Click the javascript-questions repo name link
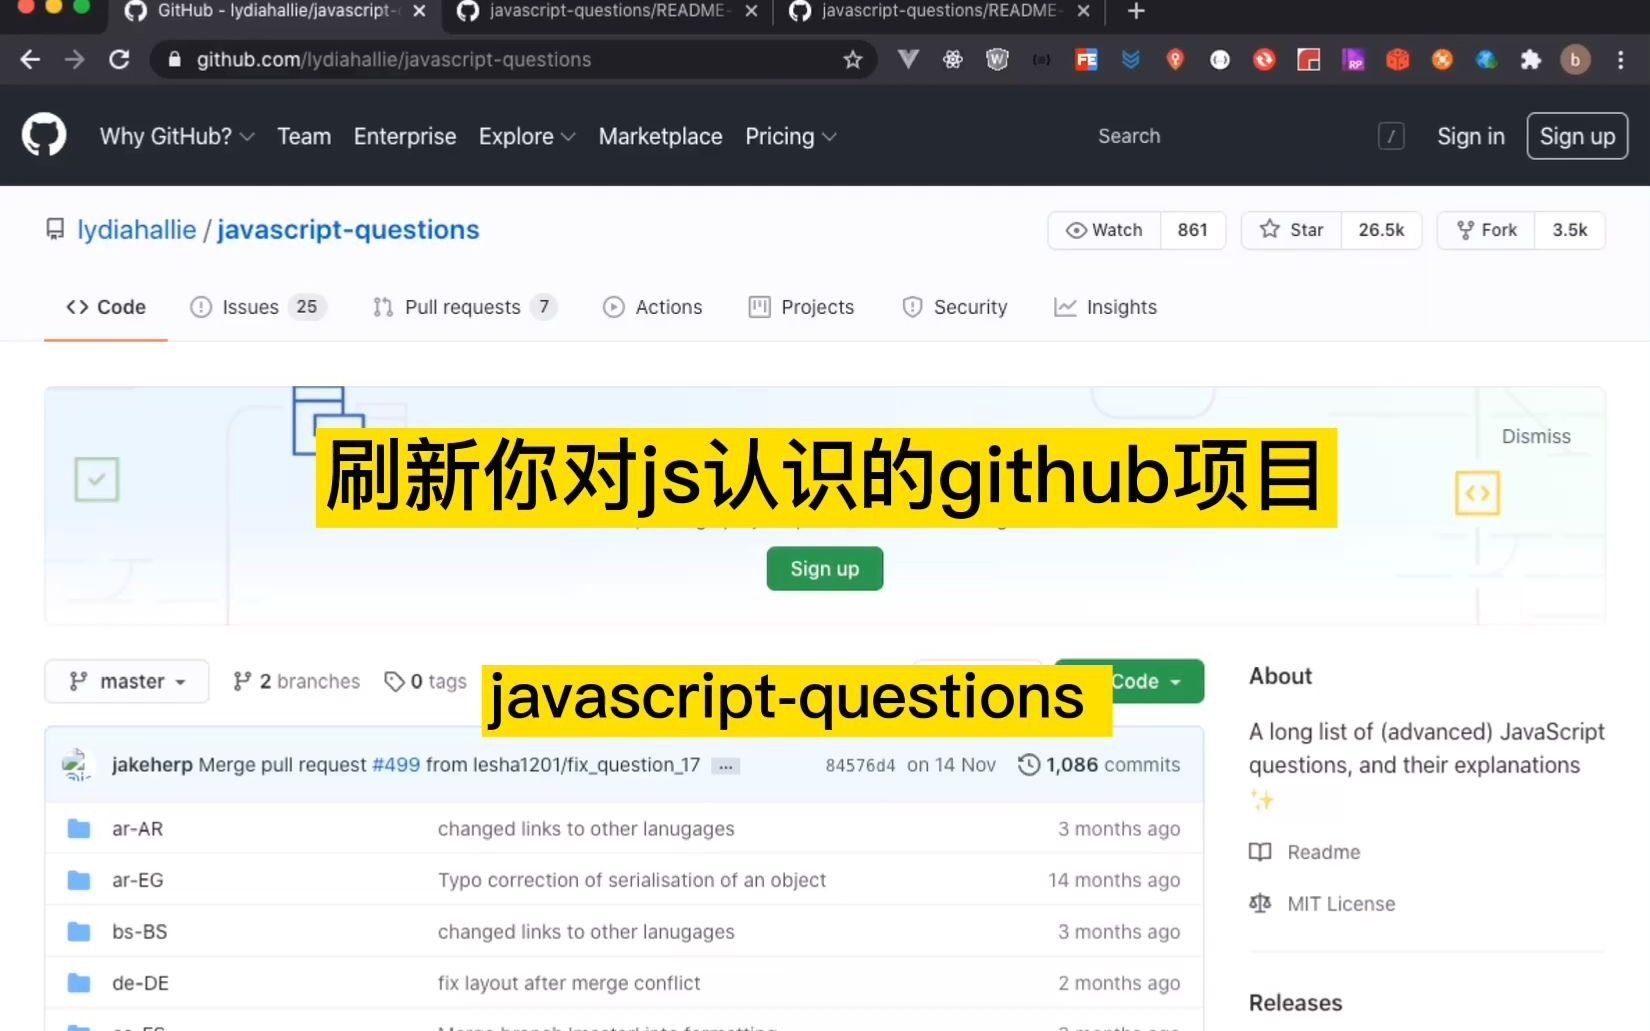1650x1031 pixels. (x=348, y=230)
